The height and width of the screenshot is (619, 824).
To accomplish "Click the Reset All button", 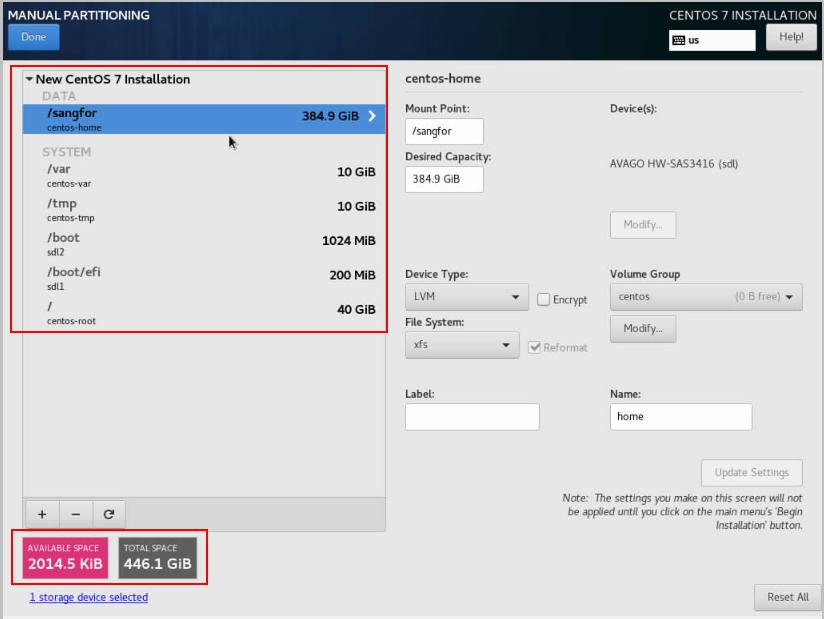I will (787, 597).
